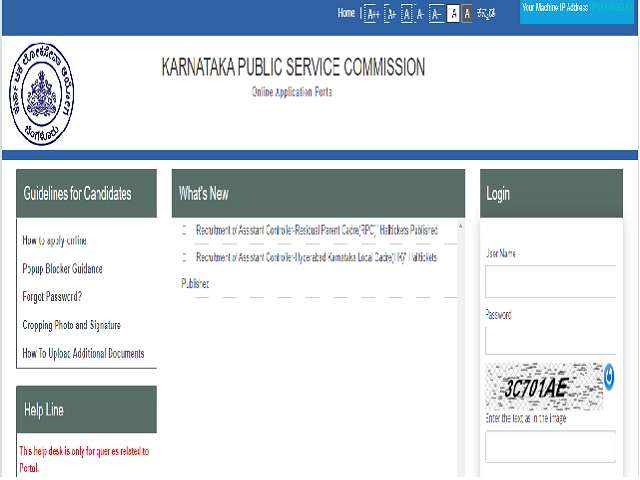The height and width of the screenshot is (480, 640).
Task: Open Cropping Photo and Signature guide
Action: [71, 325]
